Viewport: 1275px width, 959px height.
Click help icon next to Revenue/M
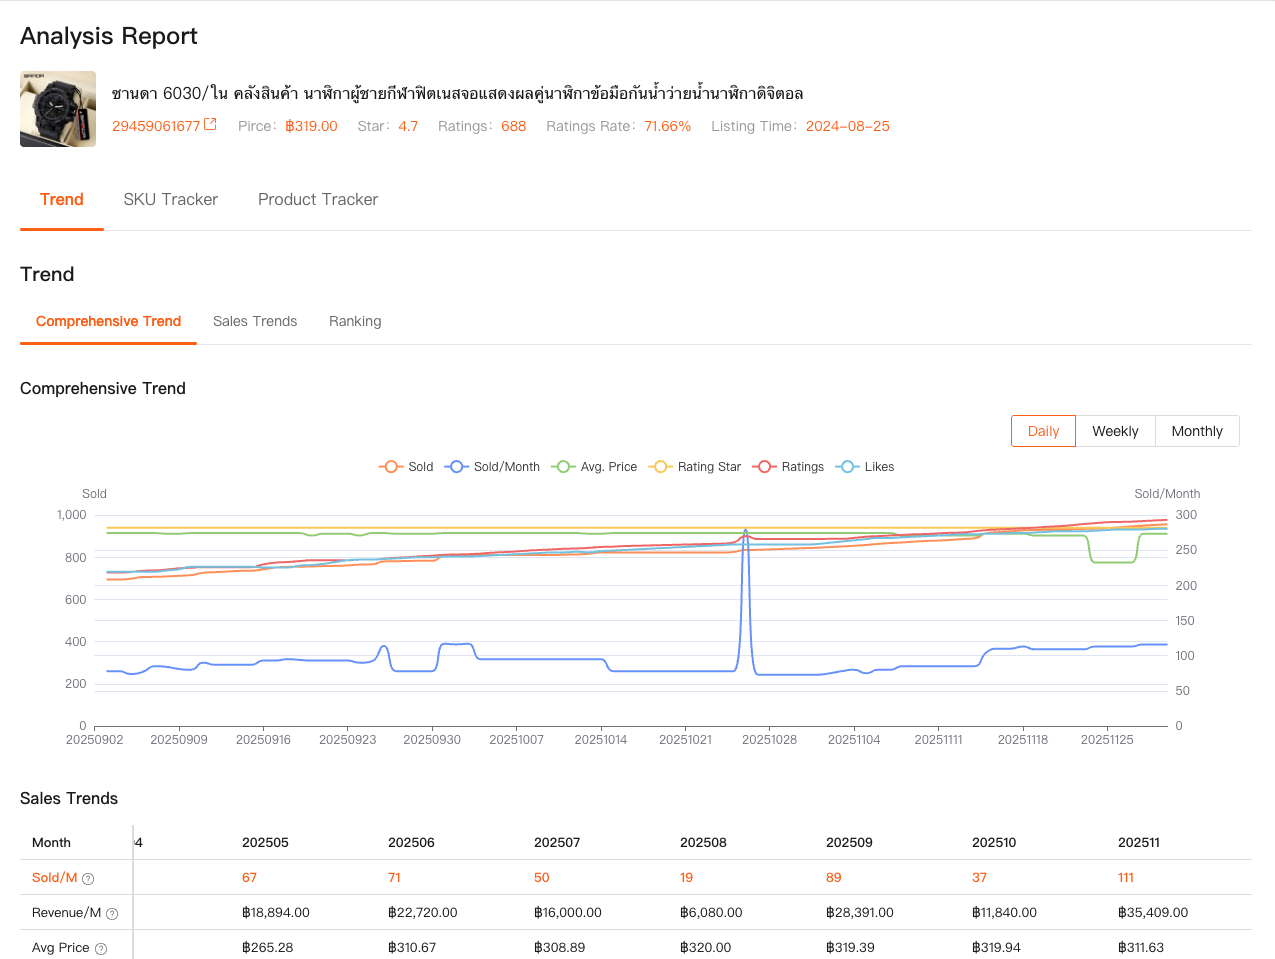point(112,914)
